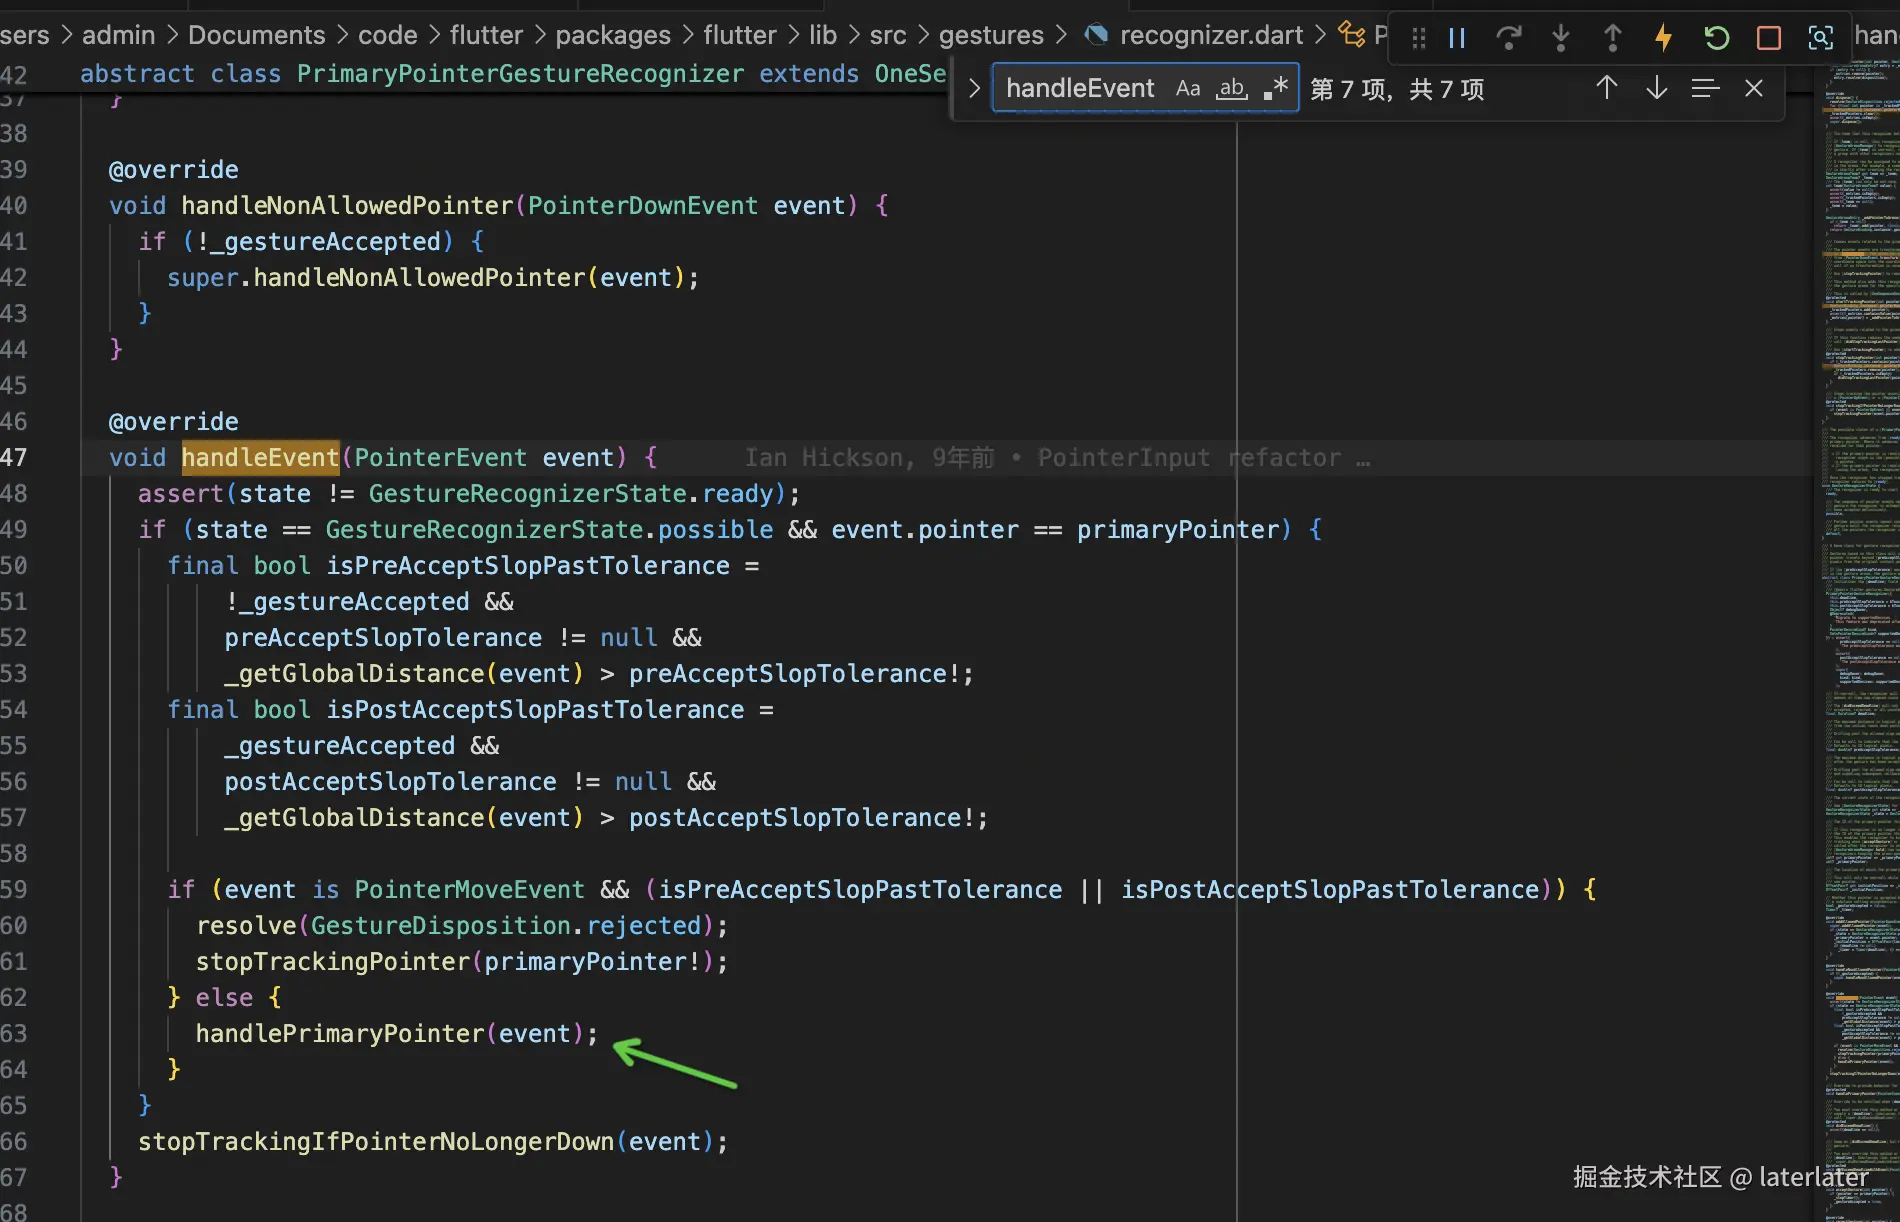The width and height of the screenshot is (1900, 1222).
Task: Click GestureRecognizerState.ready in the assert
Action: point(571,494)
